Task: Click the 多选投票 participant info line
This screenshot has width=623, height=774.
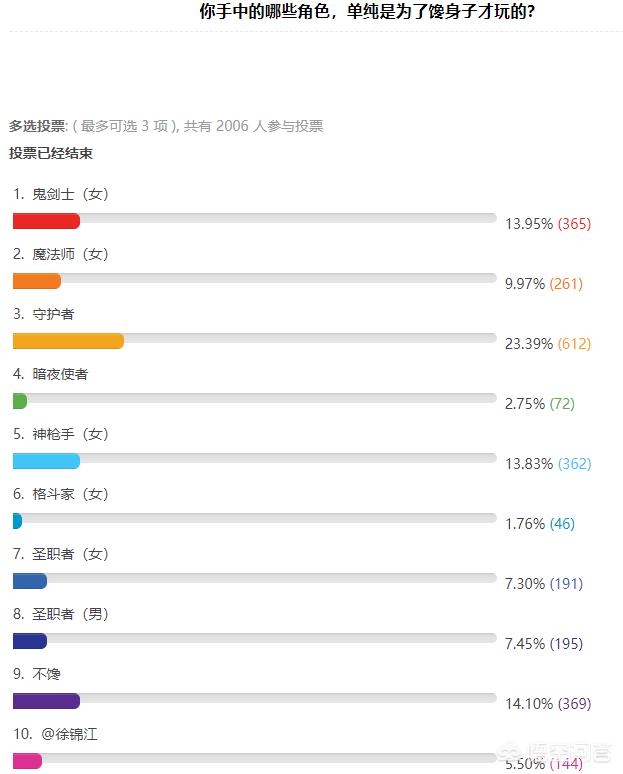Action: tap(166, 127)
